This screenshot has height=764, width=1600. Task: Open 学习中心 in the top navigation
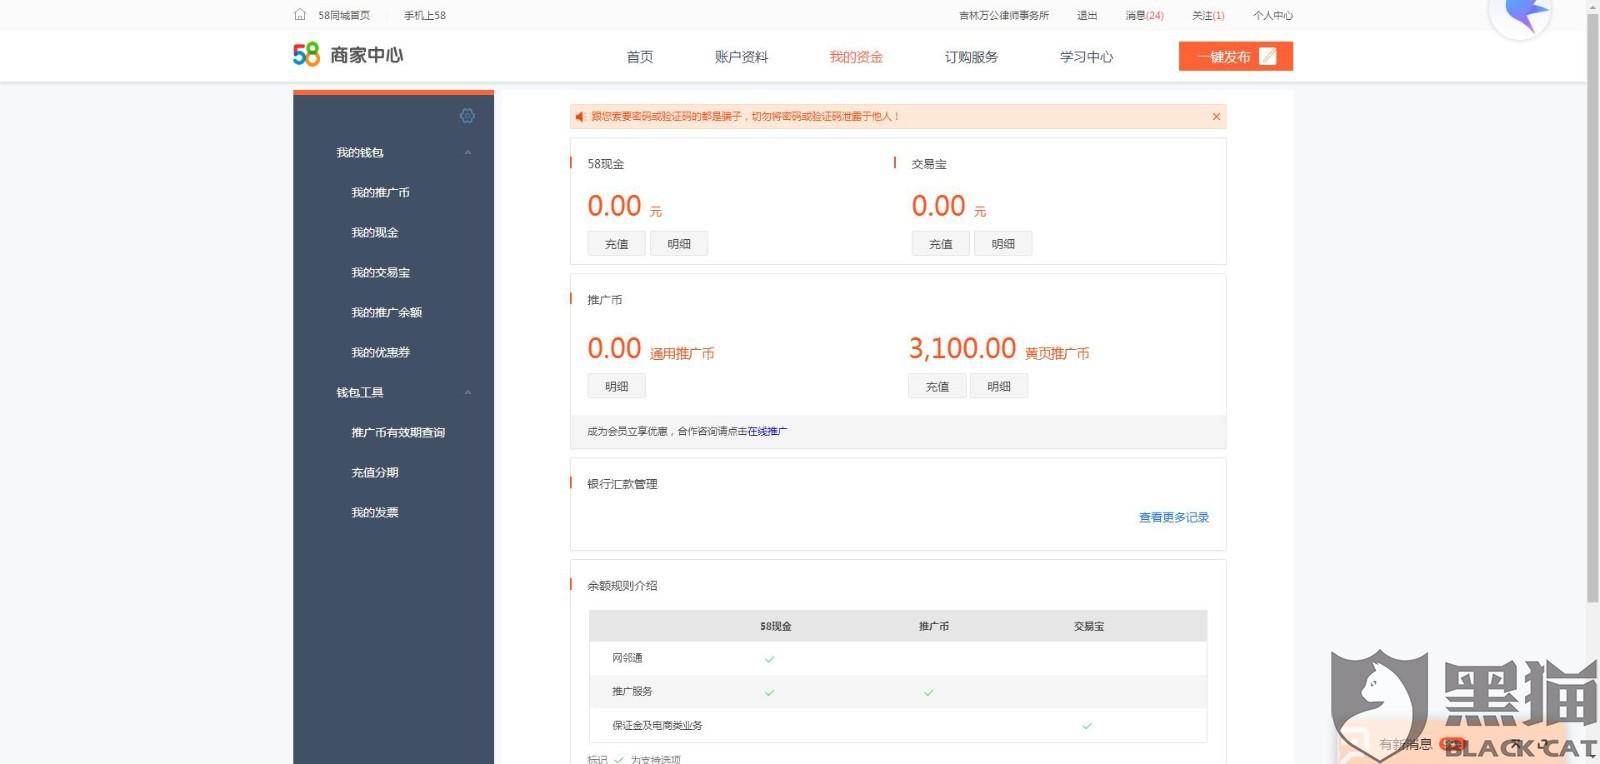[x=1086, y=57]
